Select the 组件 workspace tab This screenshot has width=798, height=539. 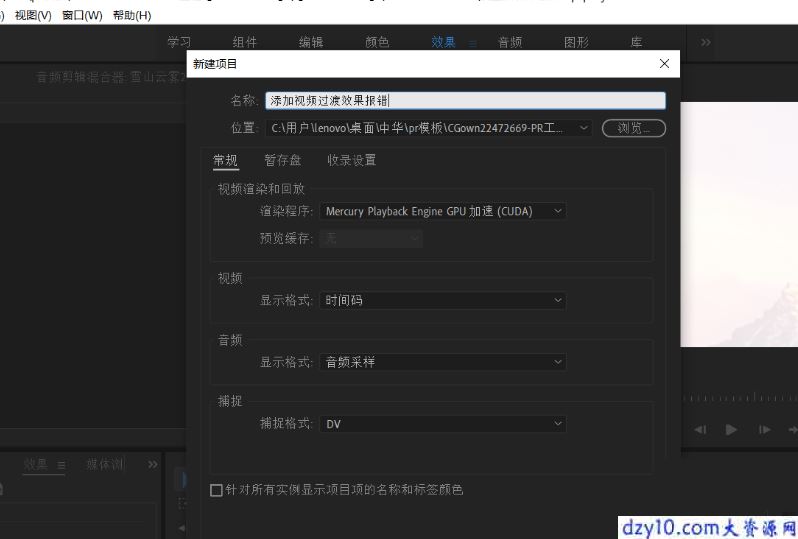tap(245, 42)
